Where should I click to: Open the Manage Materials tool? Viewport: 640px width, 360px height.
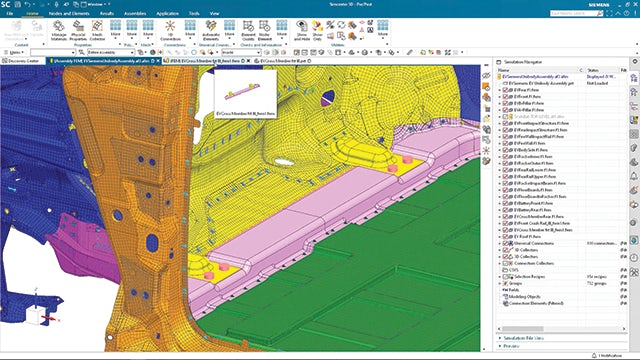(x=59, y=31)
